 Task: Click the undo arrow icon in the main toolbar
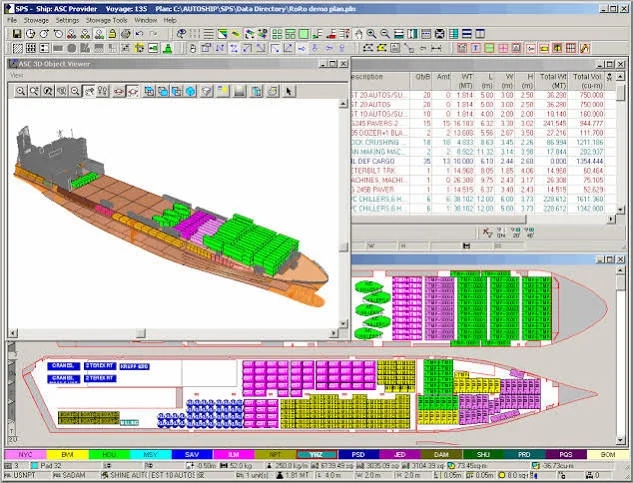pos(140,34)
